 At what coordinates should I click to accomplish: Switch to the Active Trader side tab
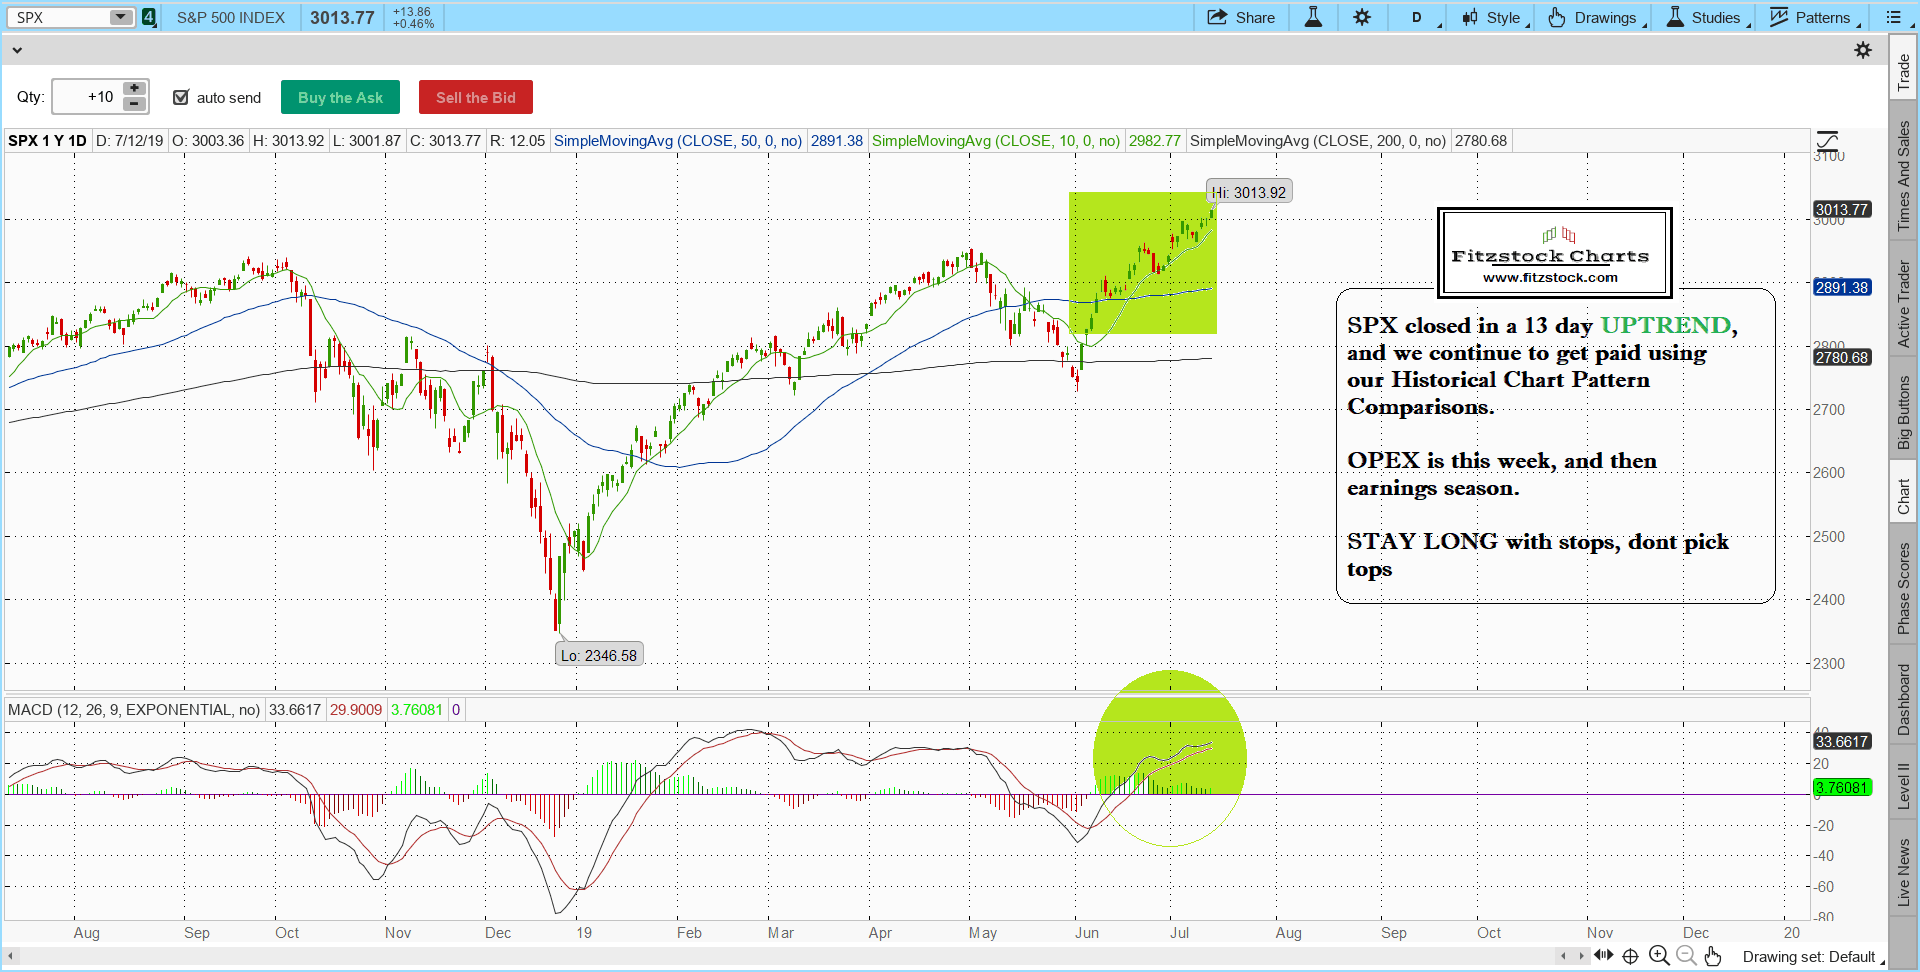1903,304
